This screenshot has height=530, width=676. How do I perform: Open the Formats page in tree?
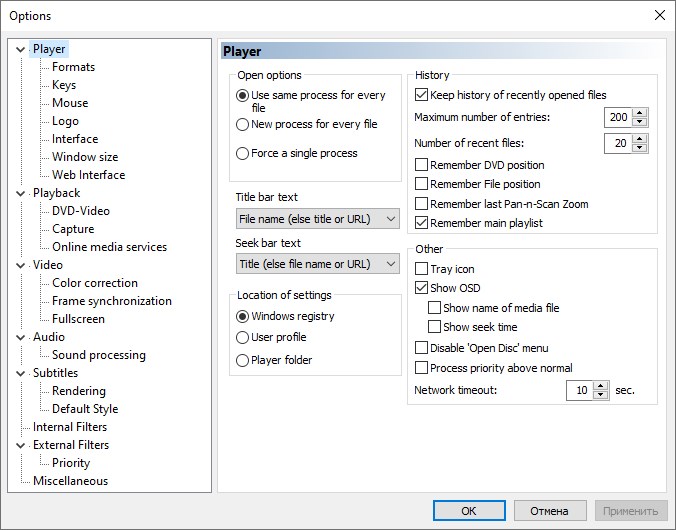(x=73, y=67)
